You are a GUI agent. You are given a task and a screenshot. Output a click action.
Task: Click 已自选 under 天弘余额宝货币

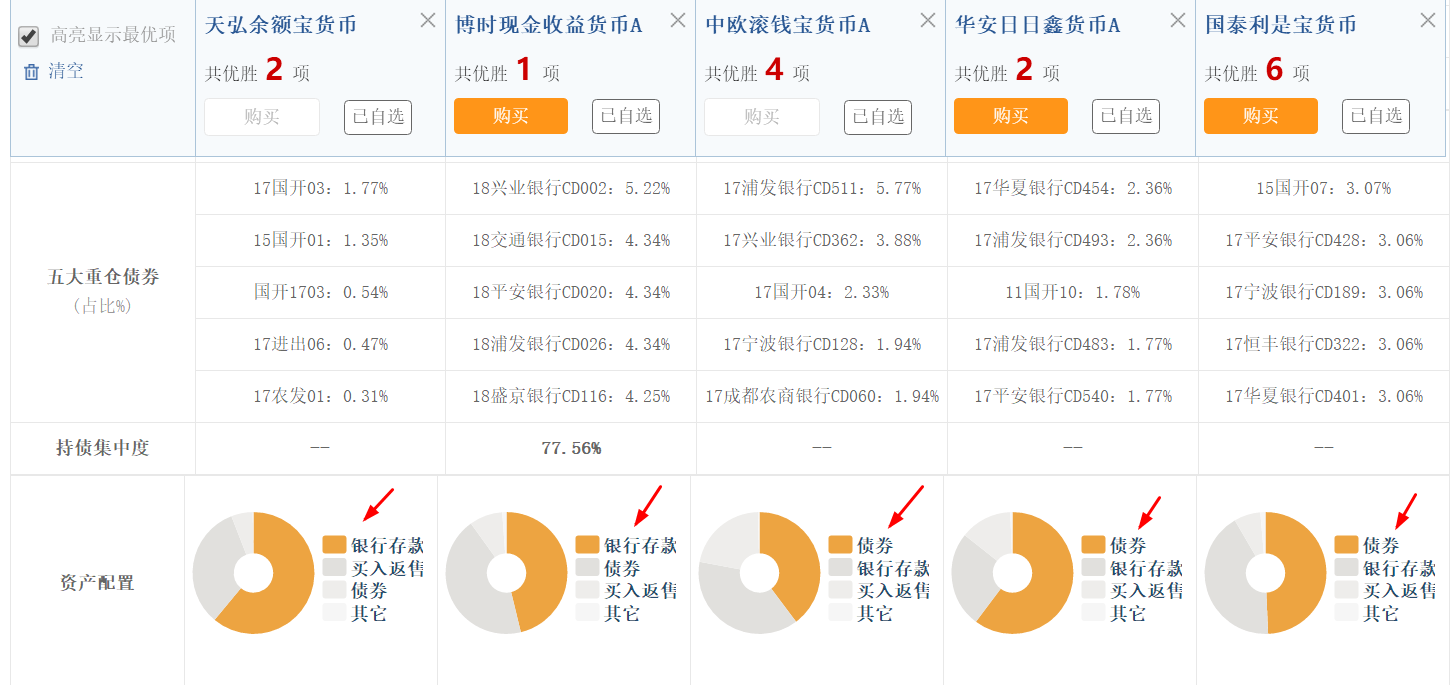[377, 116]
